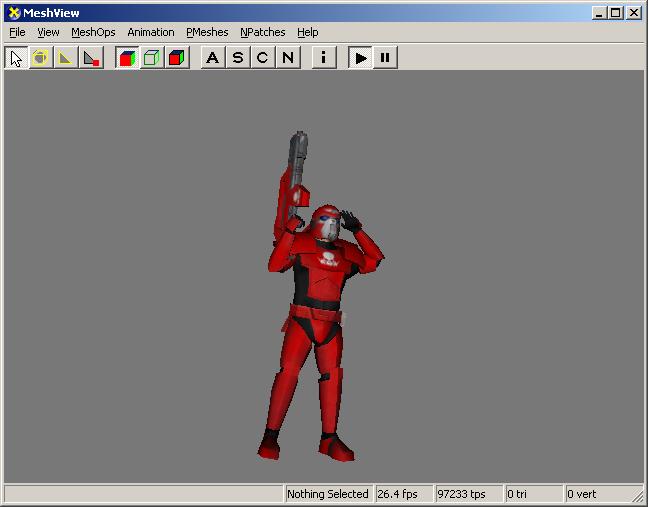Open the File menu
This screenshot has width=648, height=507.
tap(17, 32)
